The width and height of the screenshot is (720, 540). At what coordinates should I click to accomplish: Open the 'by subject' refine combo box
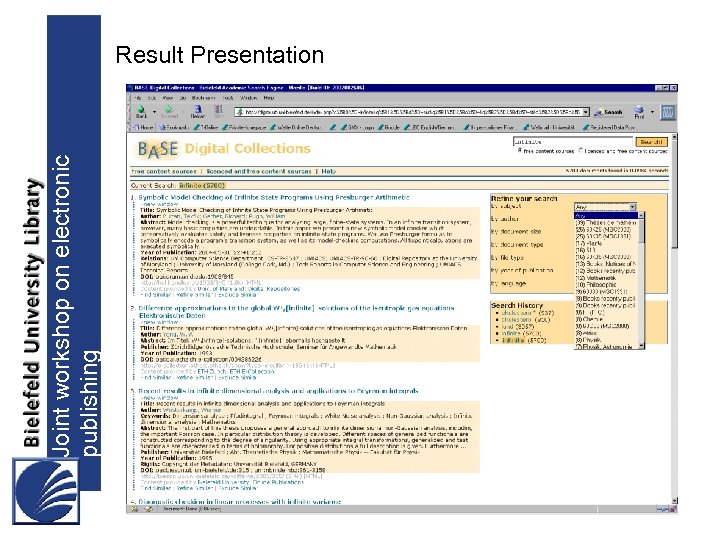[x=605, y=207]
